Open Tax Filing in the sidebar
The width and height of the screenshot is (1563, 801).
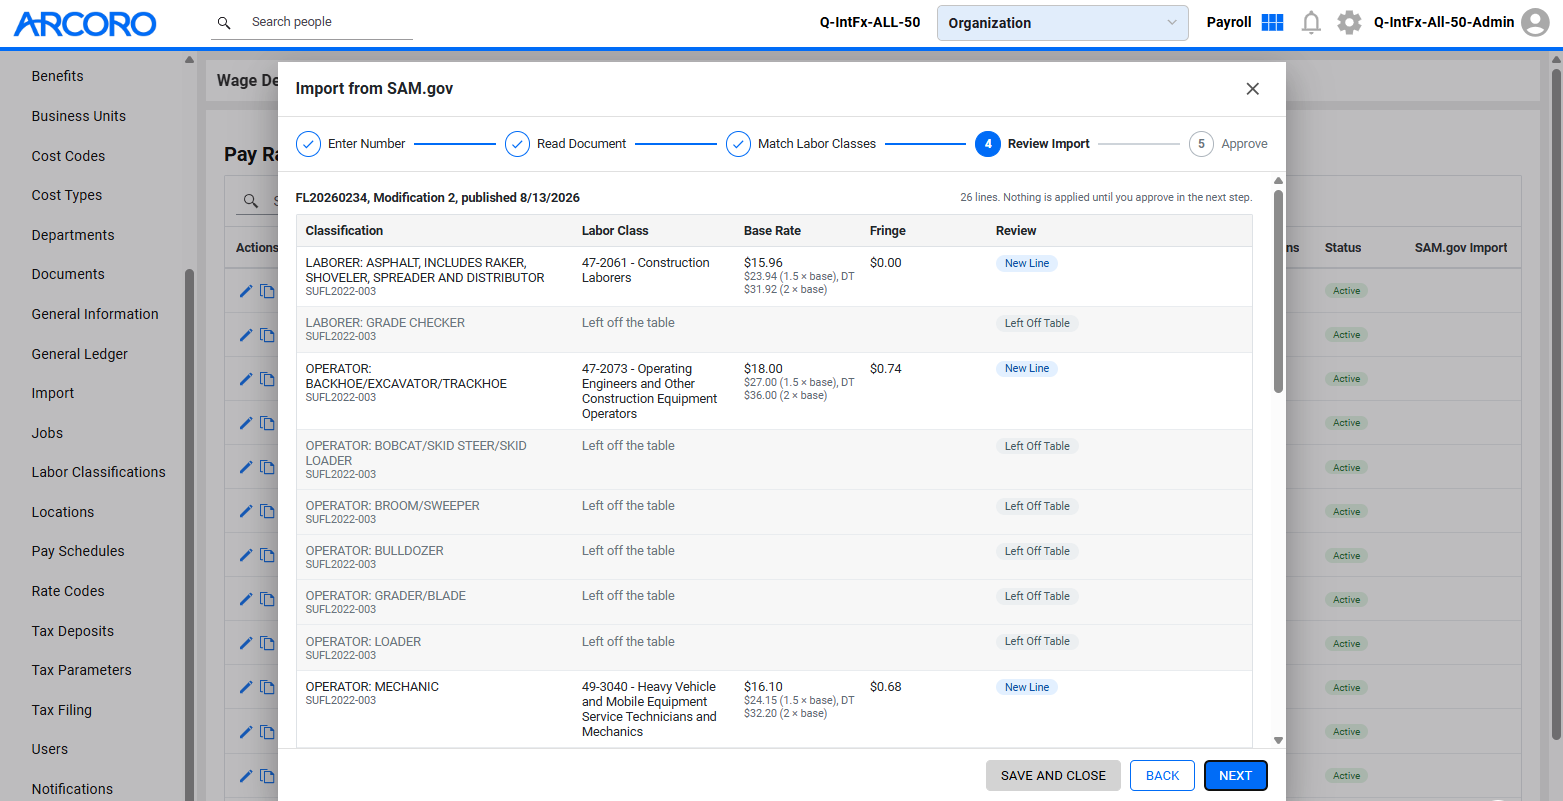coord(62,710)
